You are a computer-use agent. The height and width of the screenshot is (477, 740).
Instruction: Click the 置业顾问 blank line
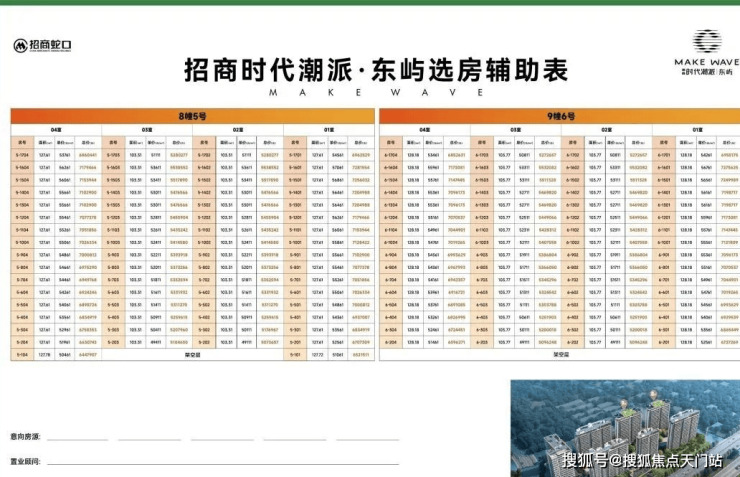pos(223,461)
